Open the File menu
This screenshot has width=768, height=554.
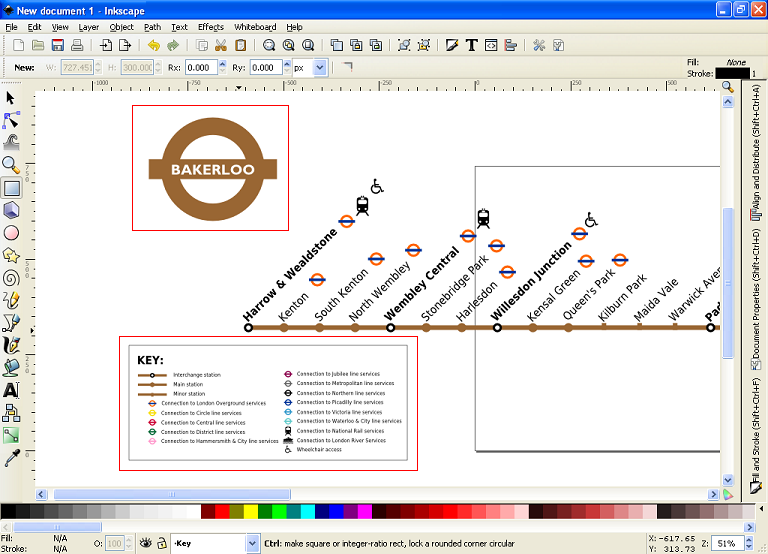(11, 27)
